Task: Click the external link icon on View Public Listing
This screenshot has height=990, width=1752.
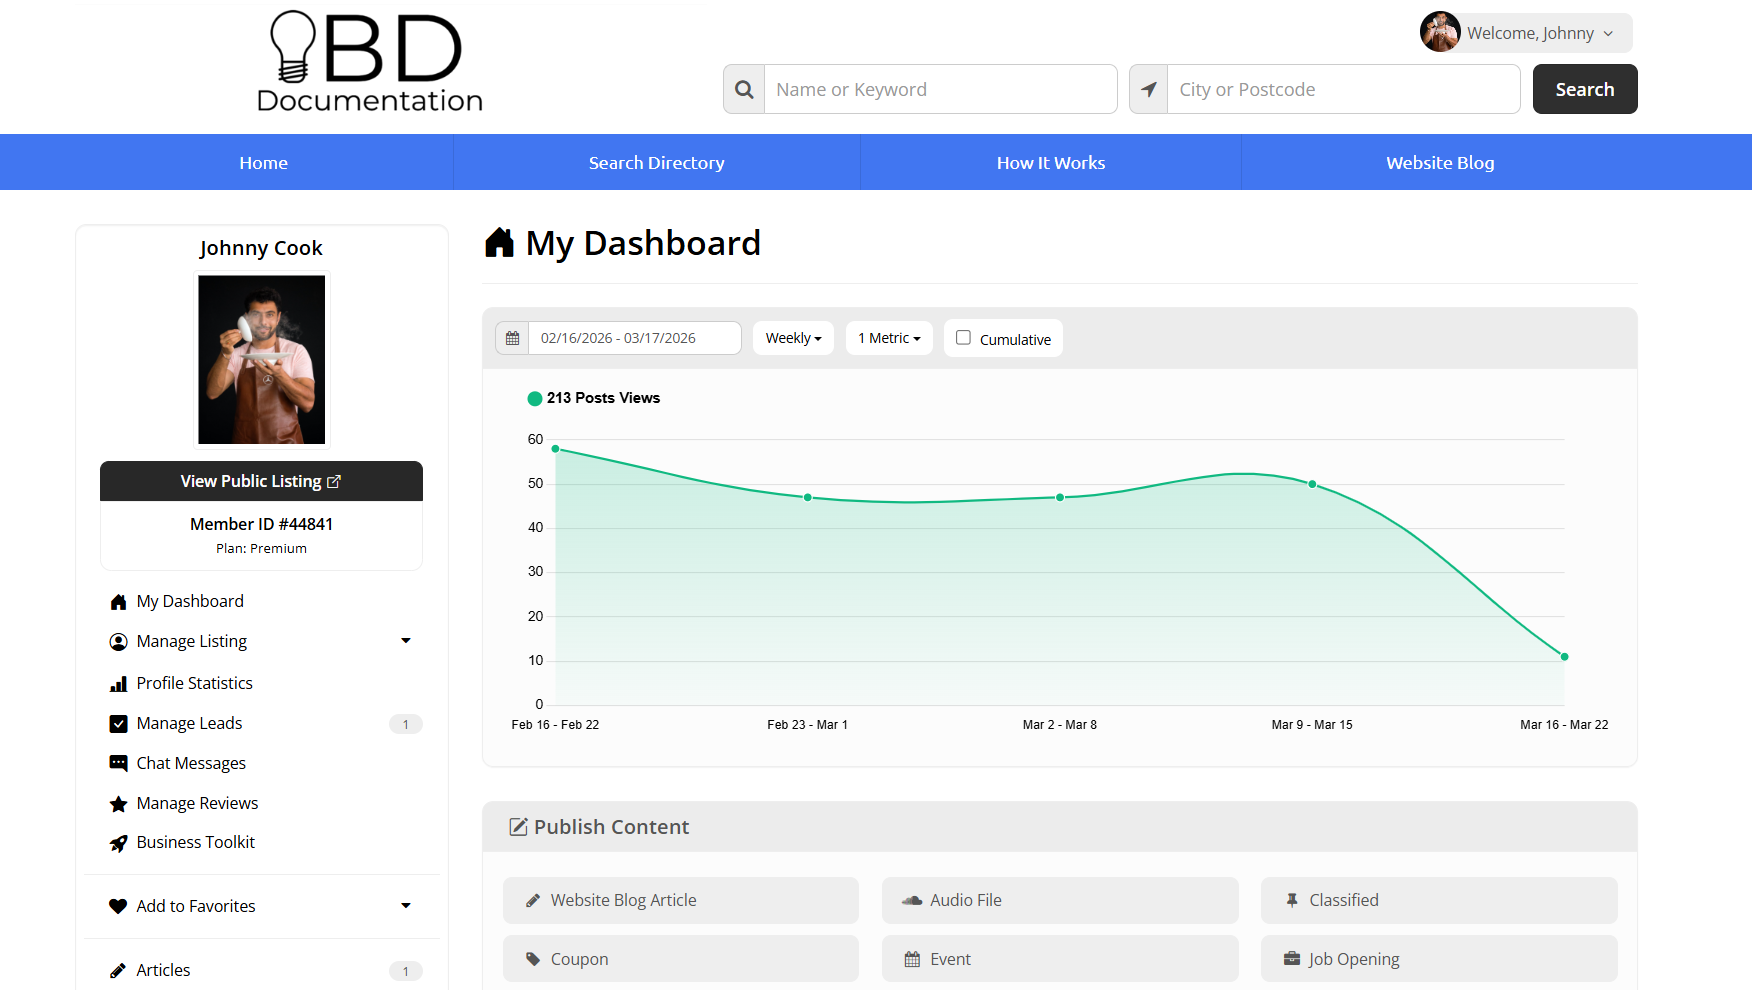Action: click(x=334, y=482)
